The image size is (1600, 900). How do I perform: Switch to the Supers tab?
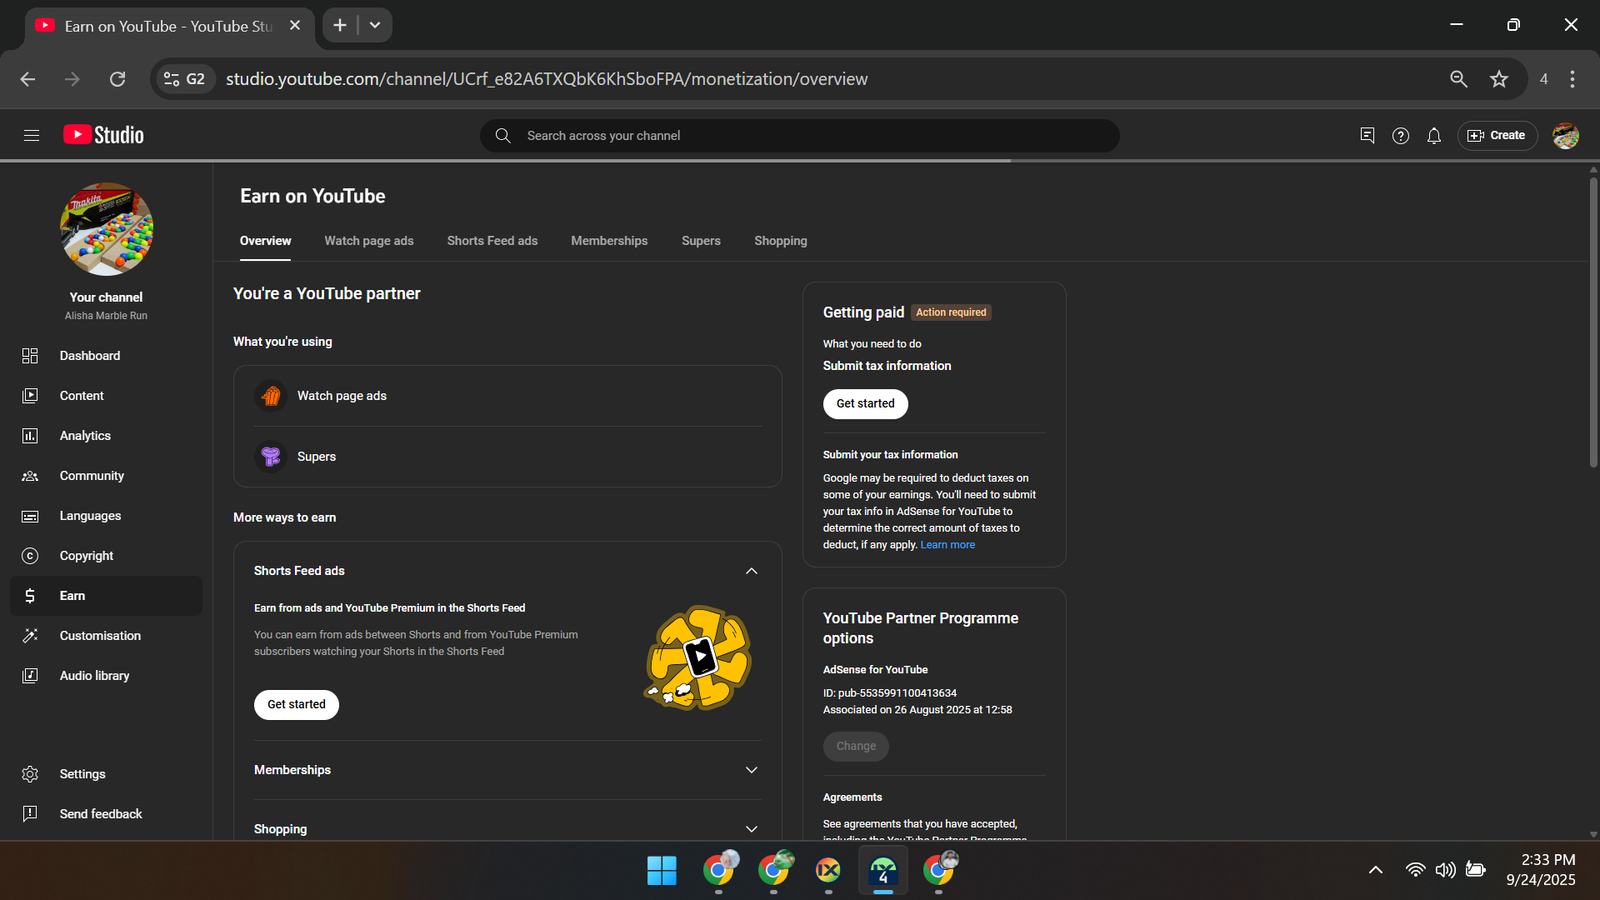point(701,241)
